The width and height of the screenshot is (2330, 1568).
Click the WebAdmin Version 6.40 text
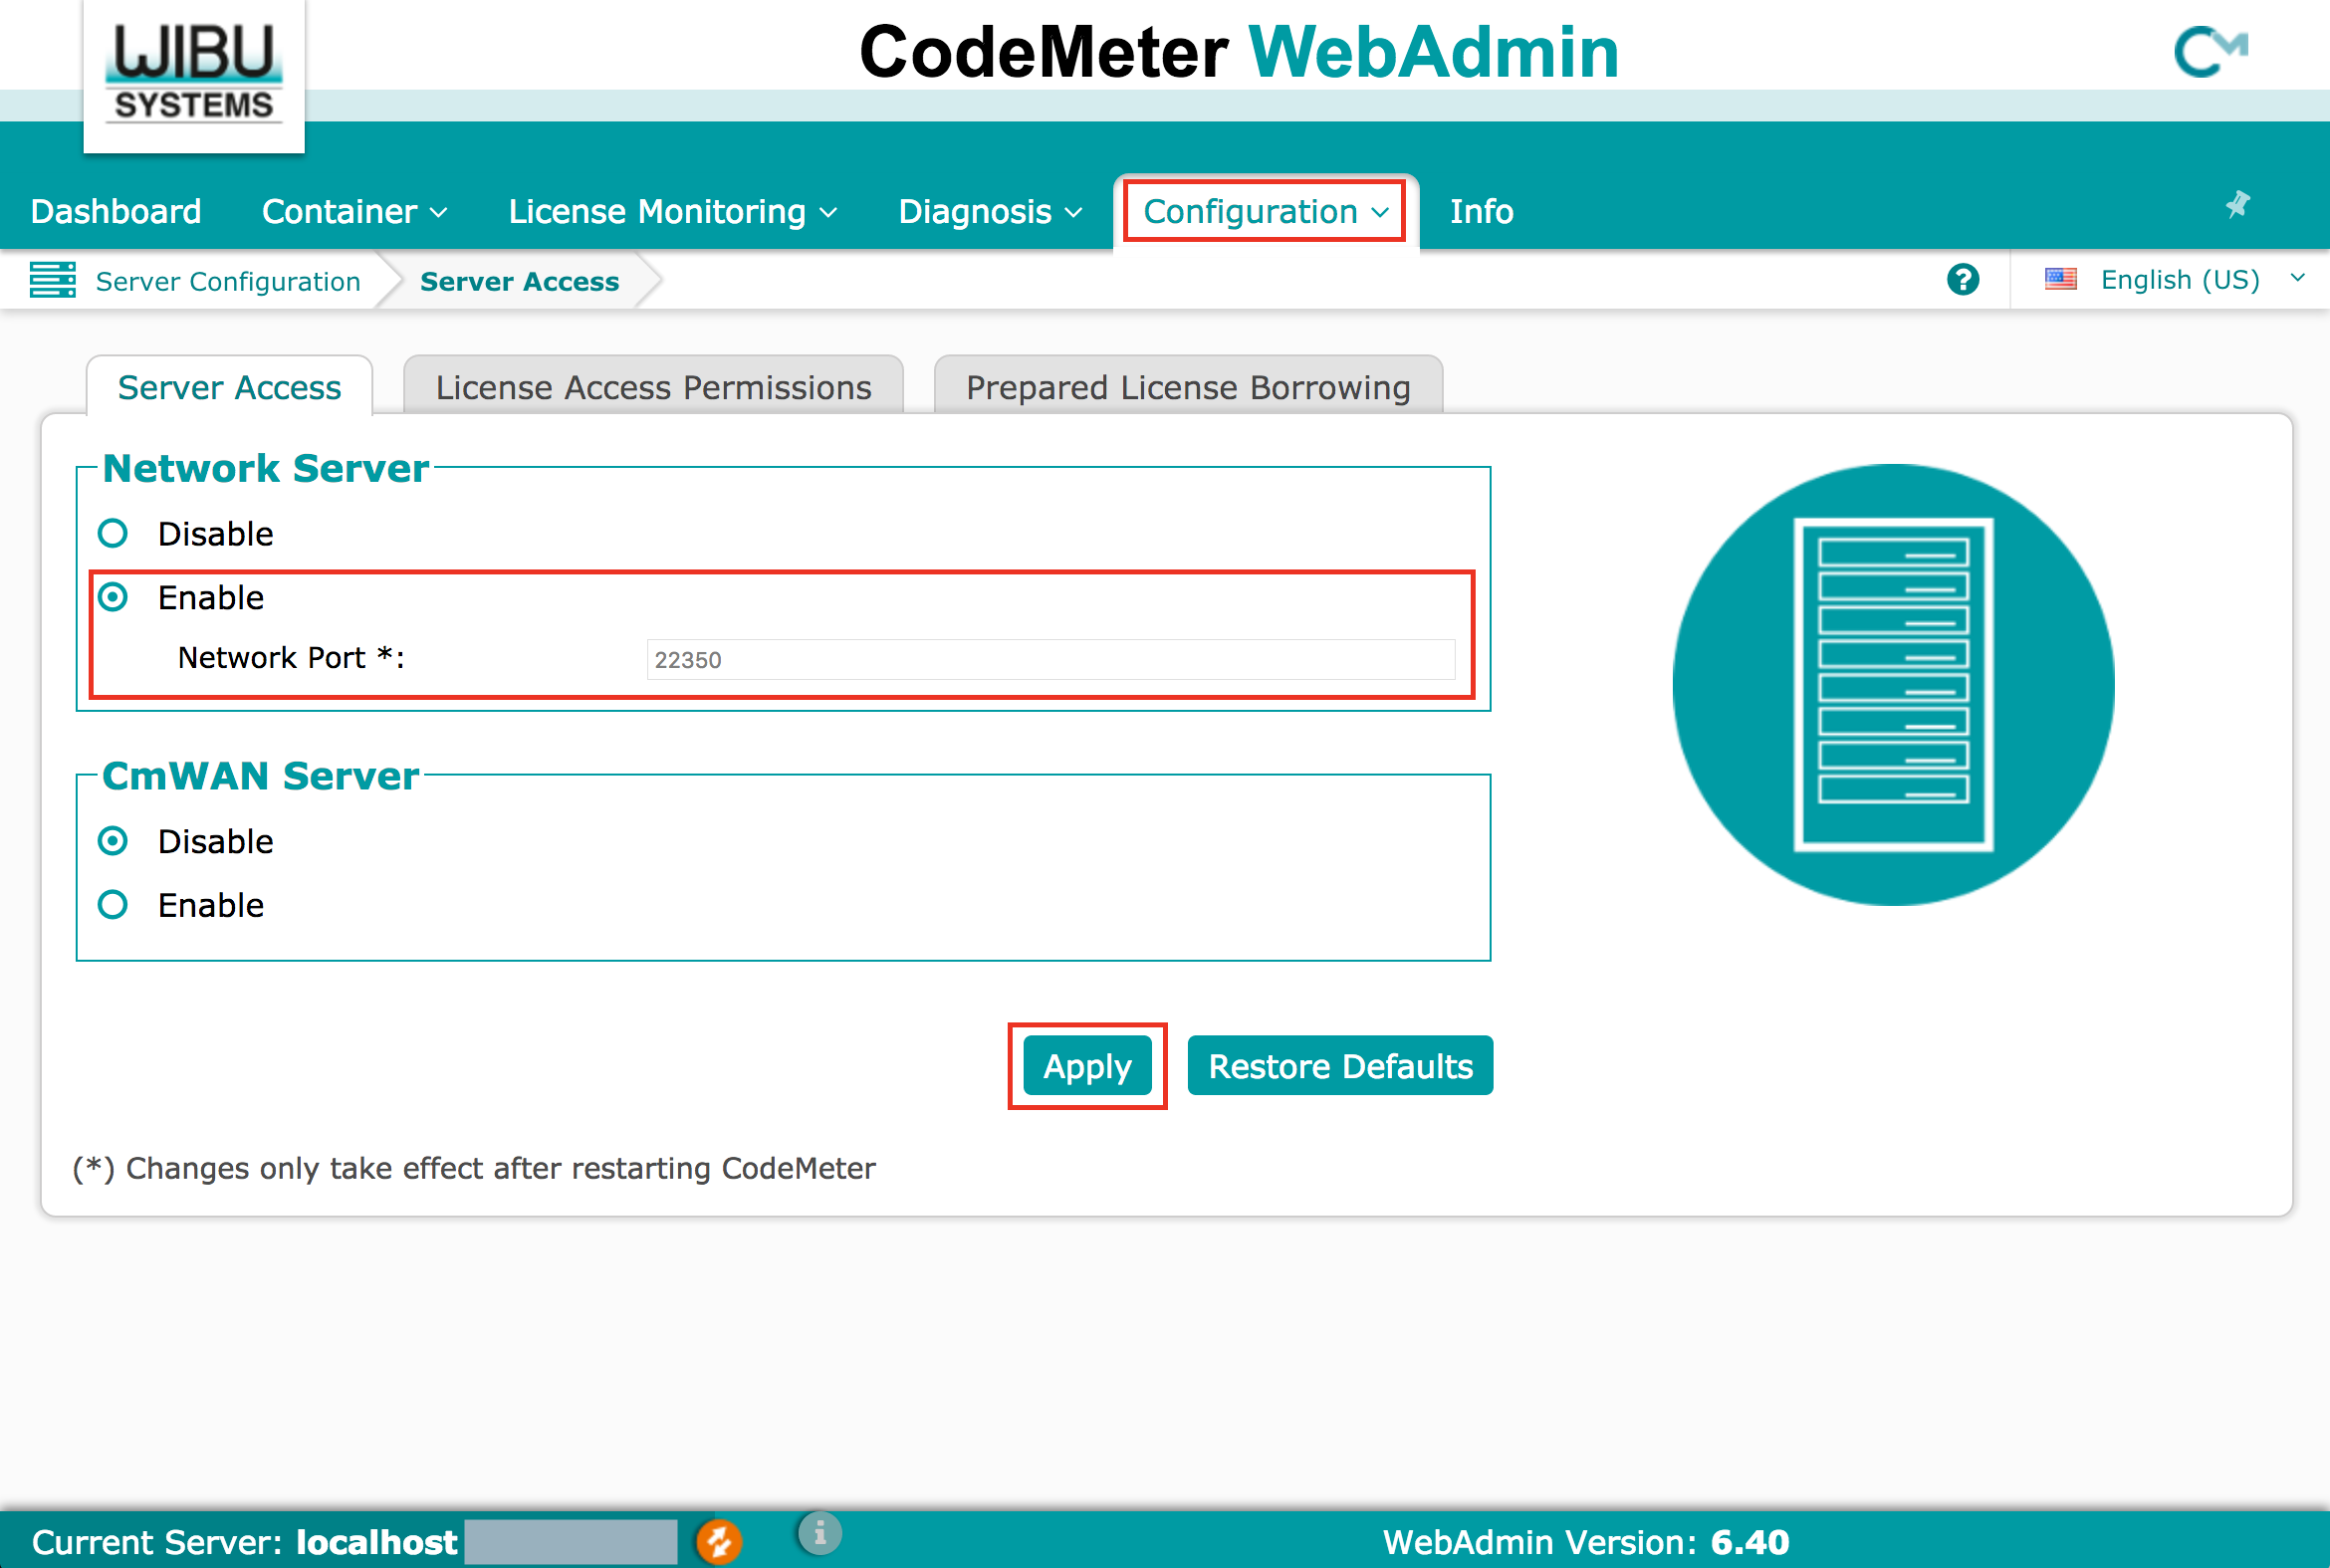[x=1586, y=1542]
